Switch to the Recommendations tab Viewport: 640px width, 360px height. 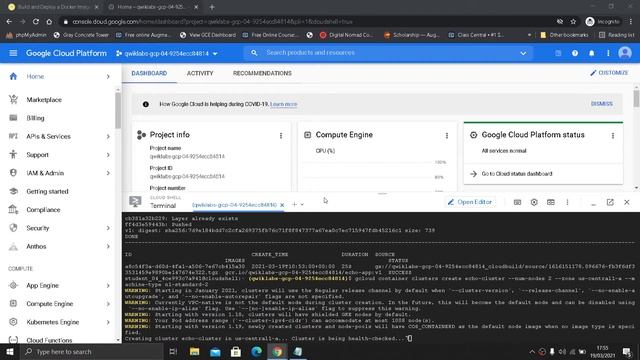click(262, 73)
